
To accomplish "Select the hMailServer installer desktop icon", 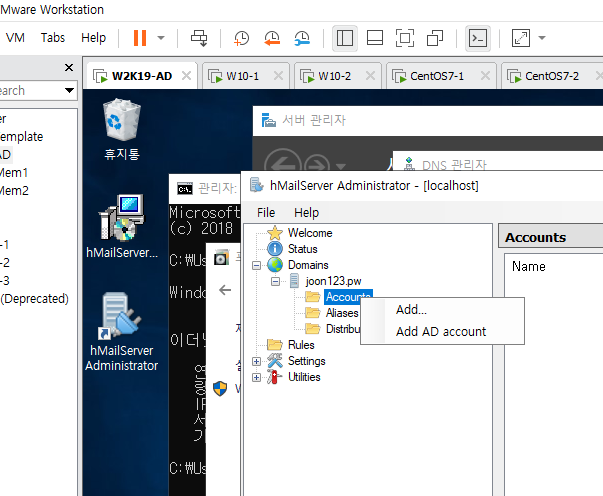I will (x=122, y=227).
